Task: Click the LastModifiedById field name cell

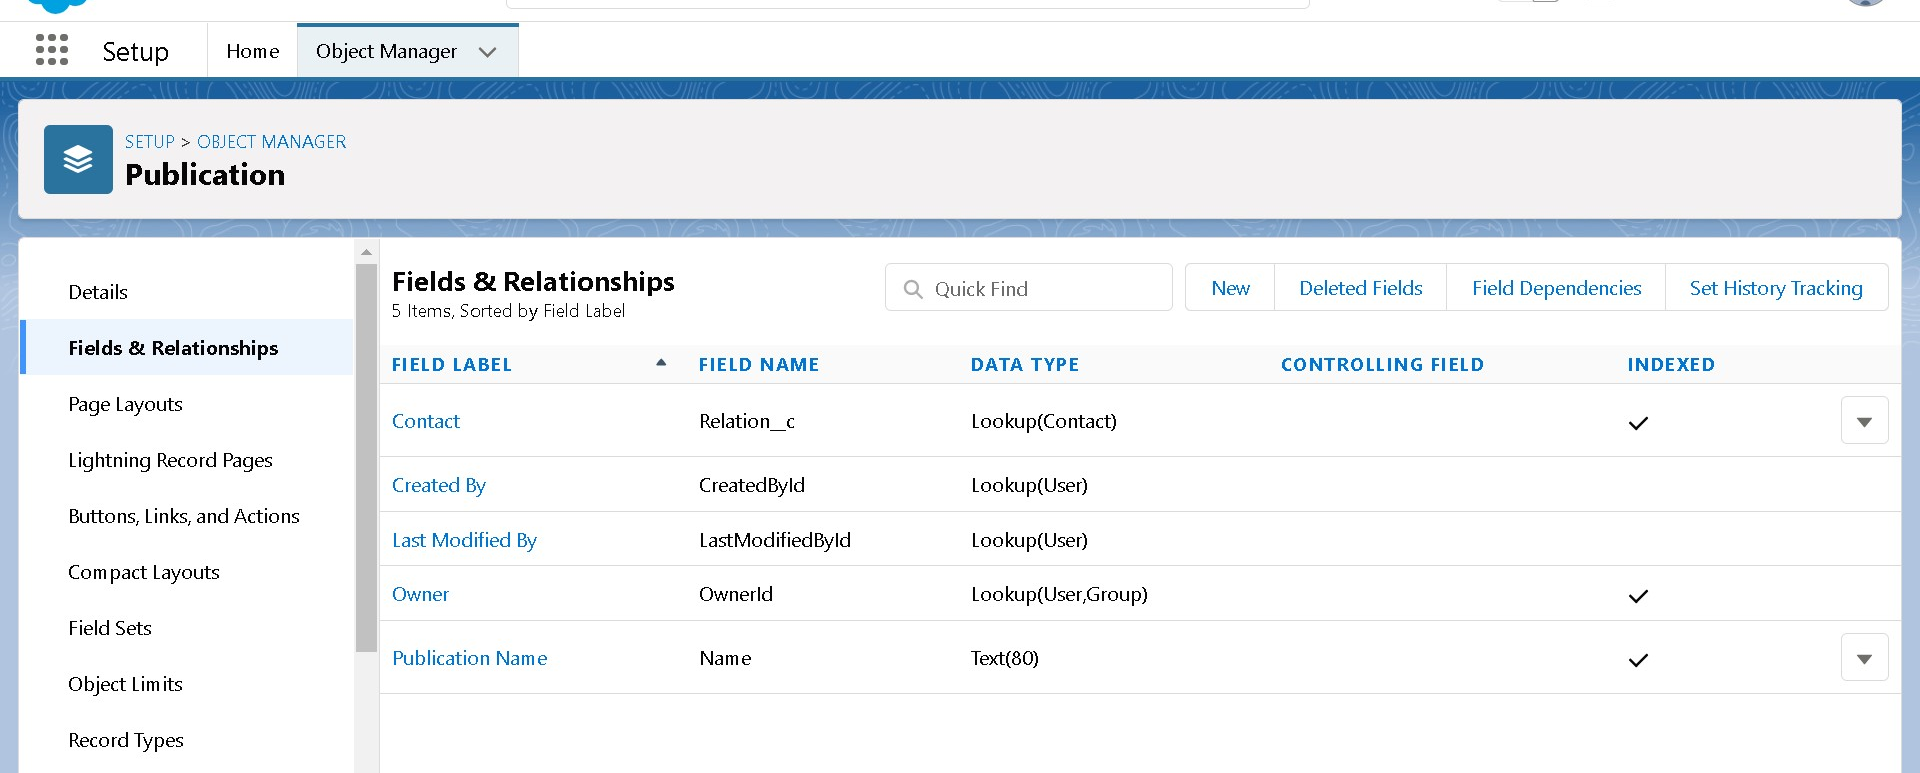Action: 775,540
